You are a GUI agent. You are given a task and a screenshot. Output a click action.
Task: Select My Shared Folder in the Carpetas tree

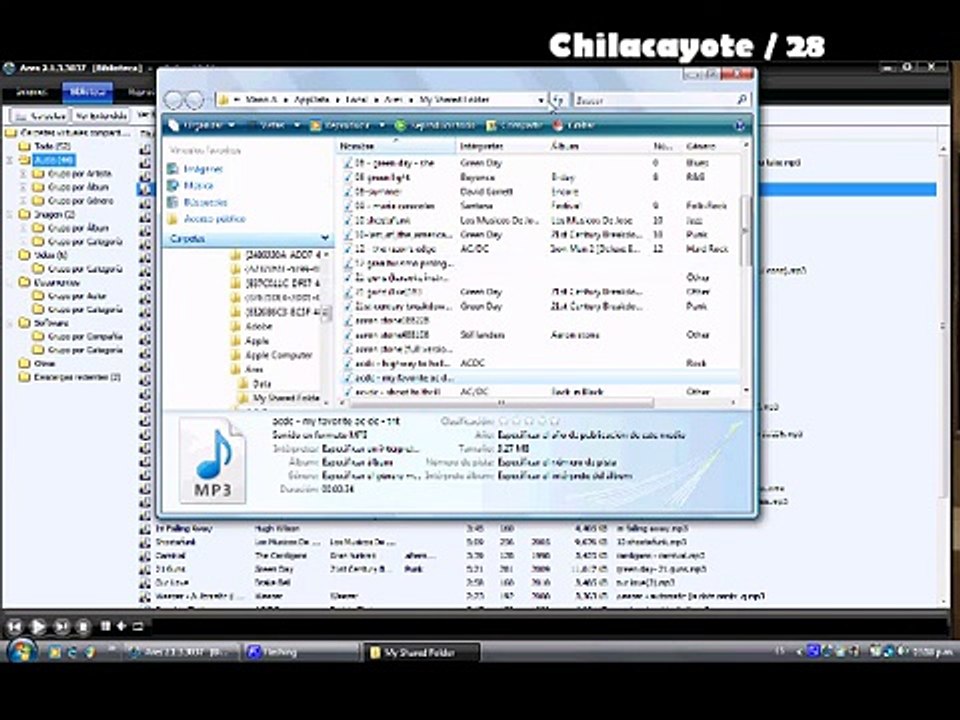tap(279, 398)
